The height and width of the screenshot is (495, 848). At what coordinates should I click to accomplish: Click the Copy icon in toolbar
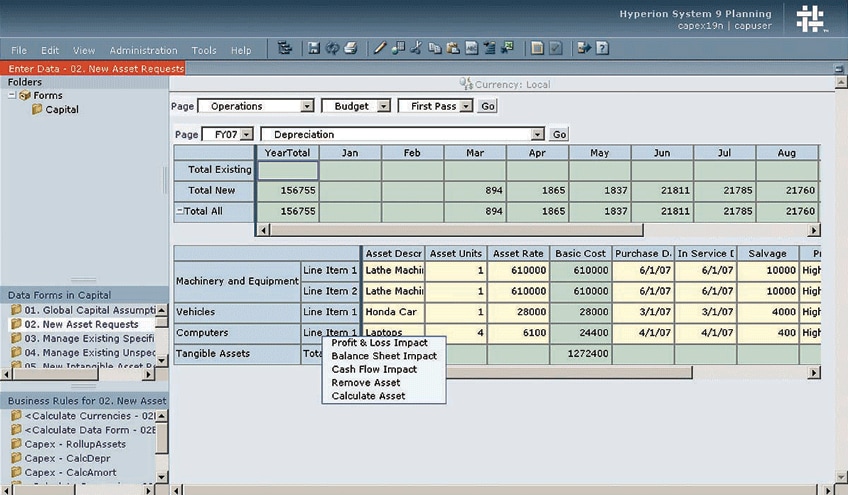tap(434, 48)
